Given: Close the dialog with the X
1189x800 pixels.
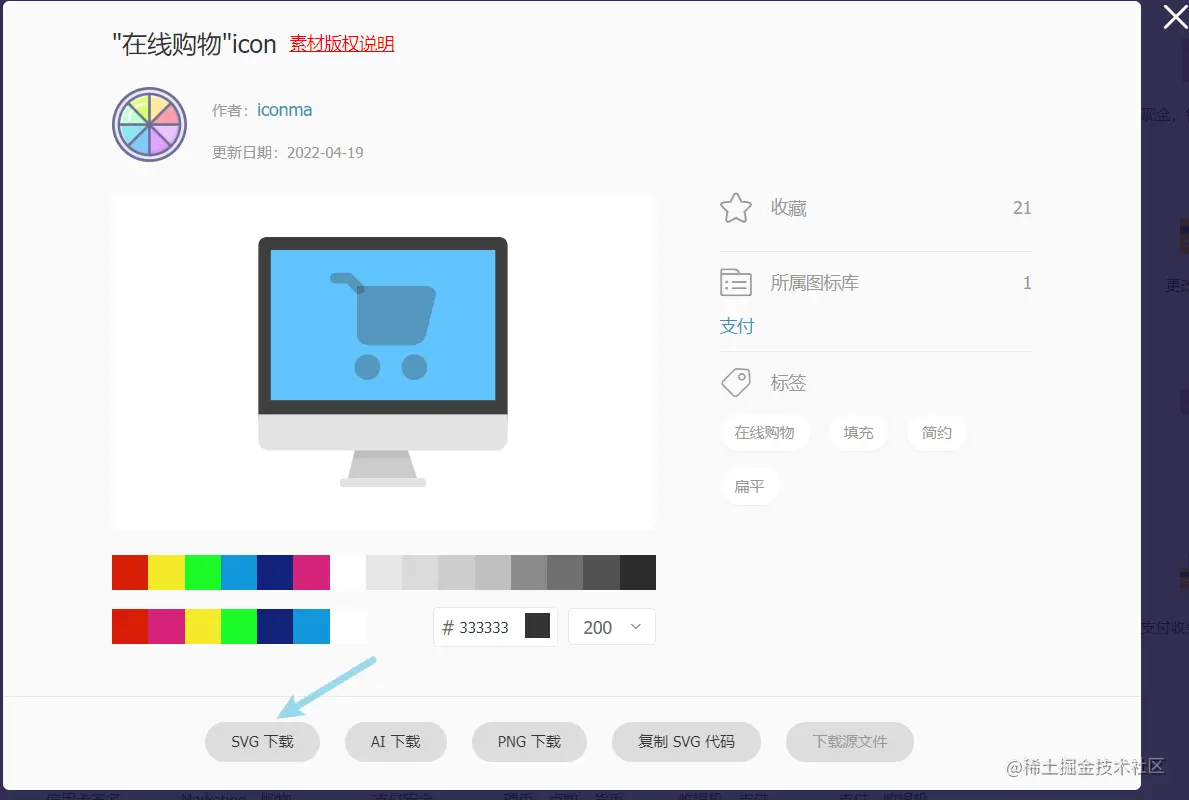Looking at the screenshot, I should click(1175, 16).
